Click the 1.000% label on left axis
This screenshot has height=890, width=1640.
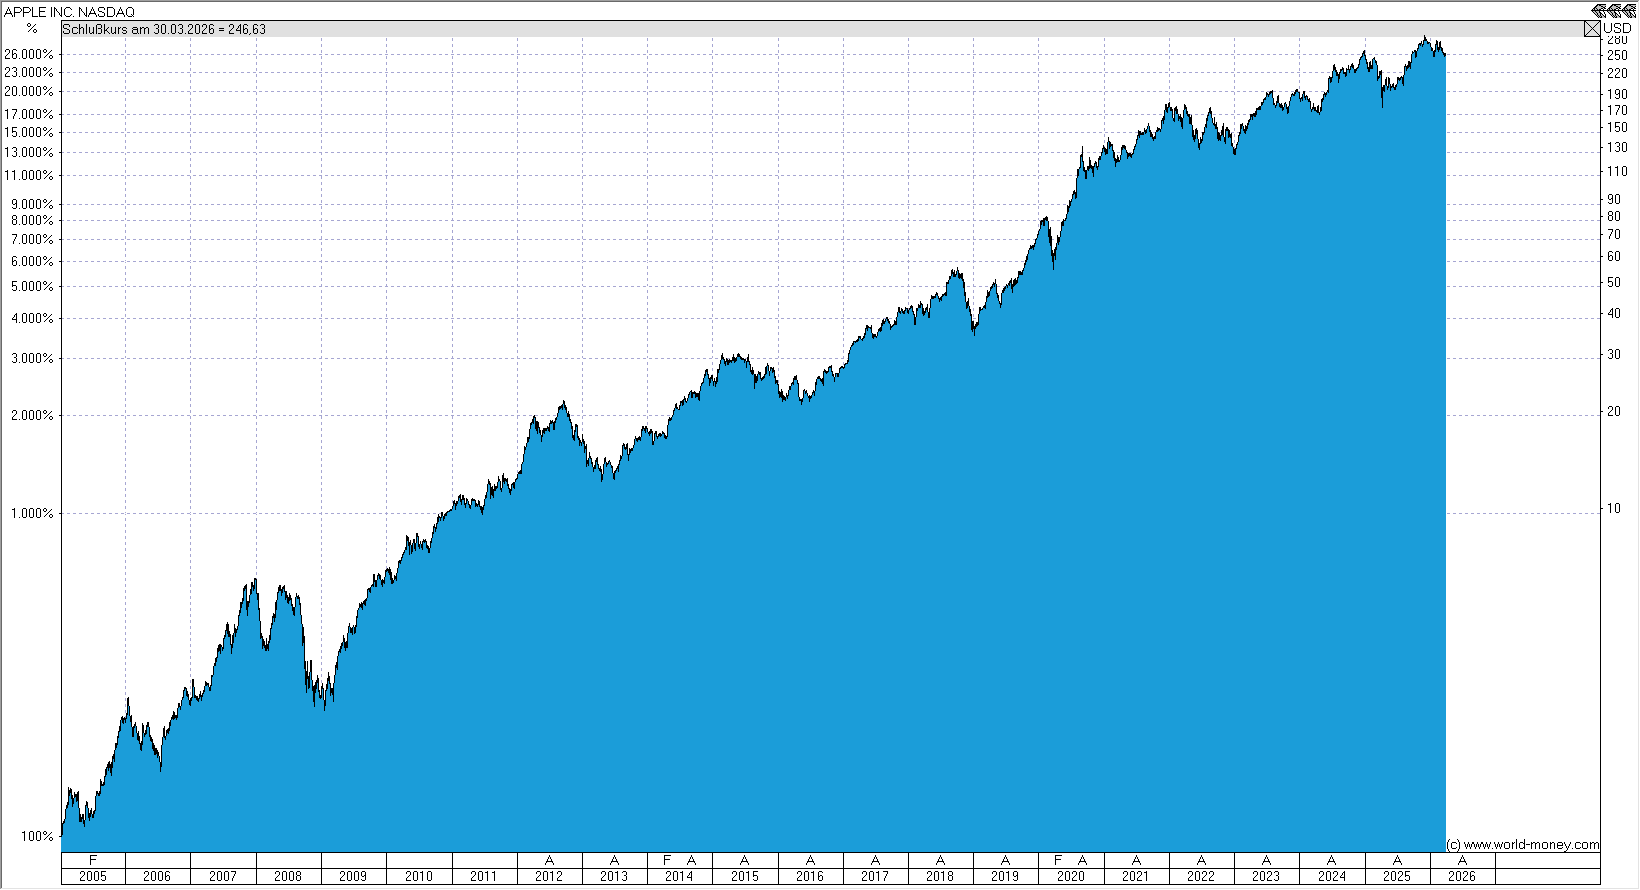point(32,513)
